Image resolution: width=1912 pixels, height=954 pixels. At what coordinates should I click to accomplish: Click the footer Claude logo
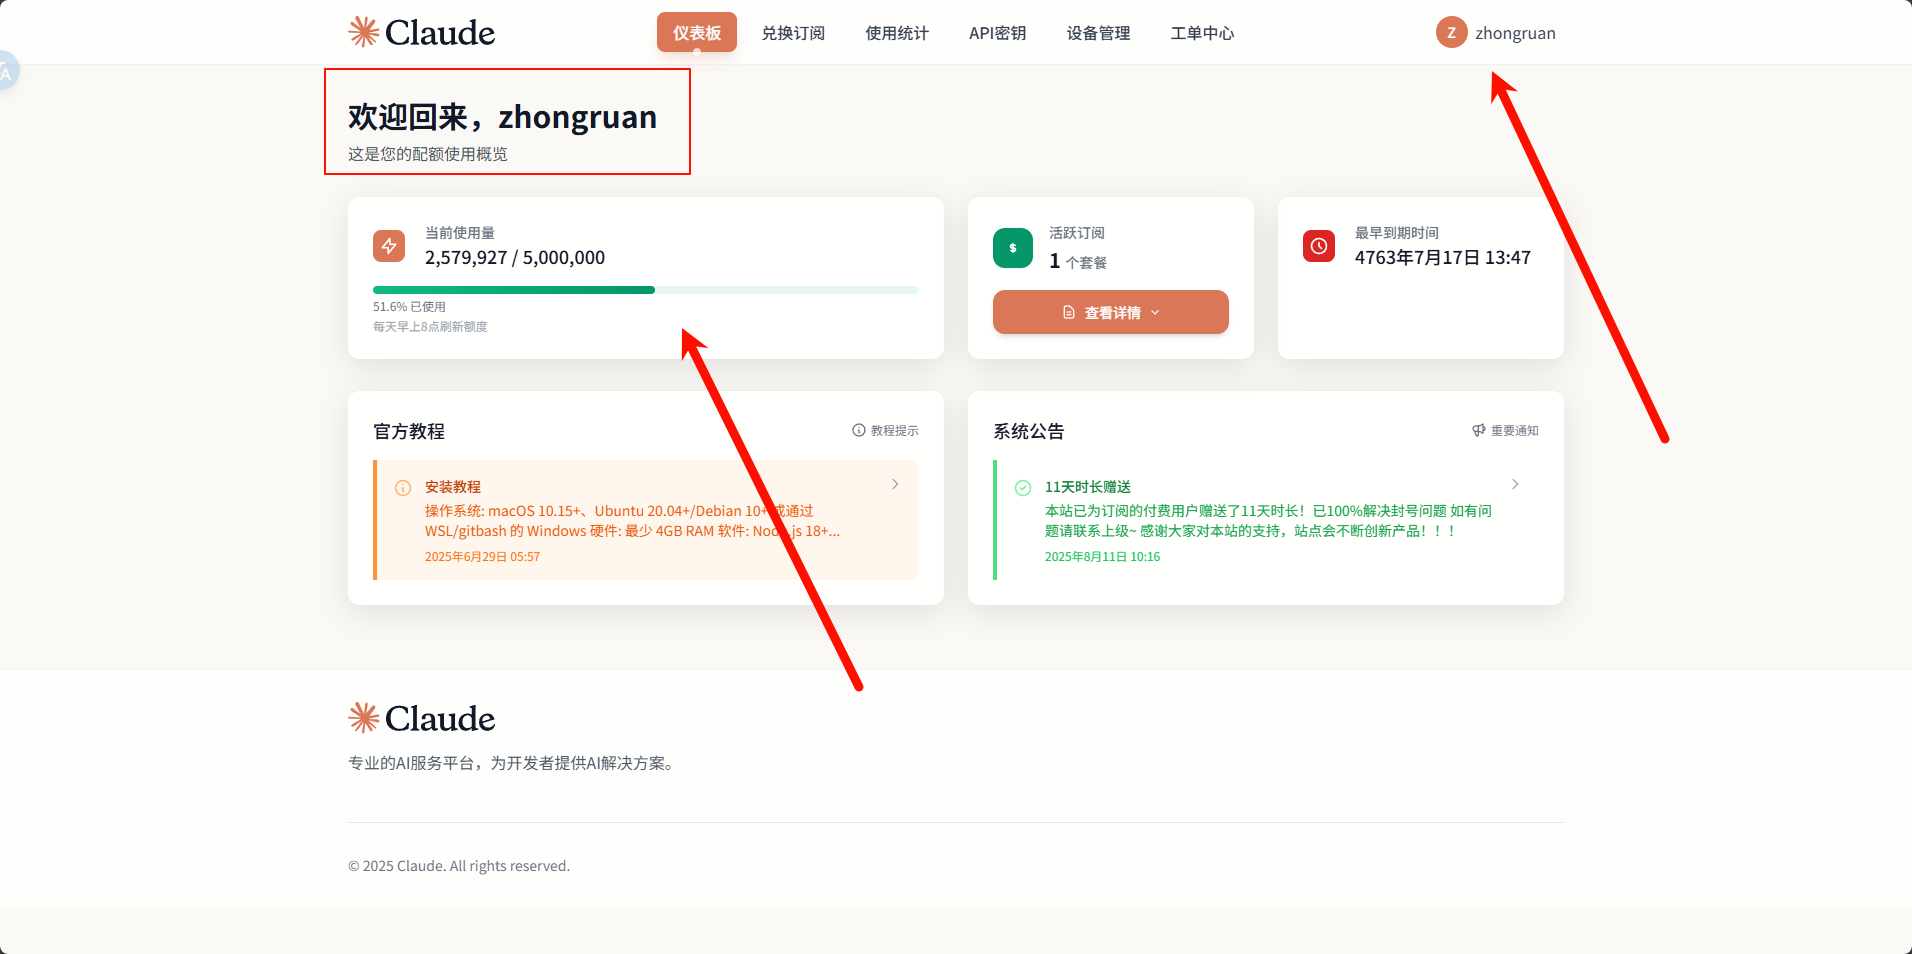pos(421,718)
